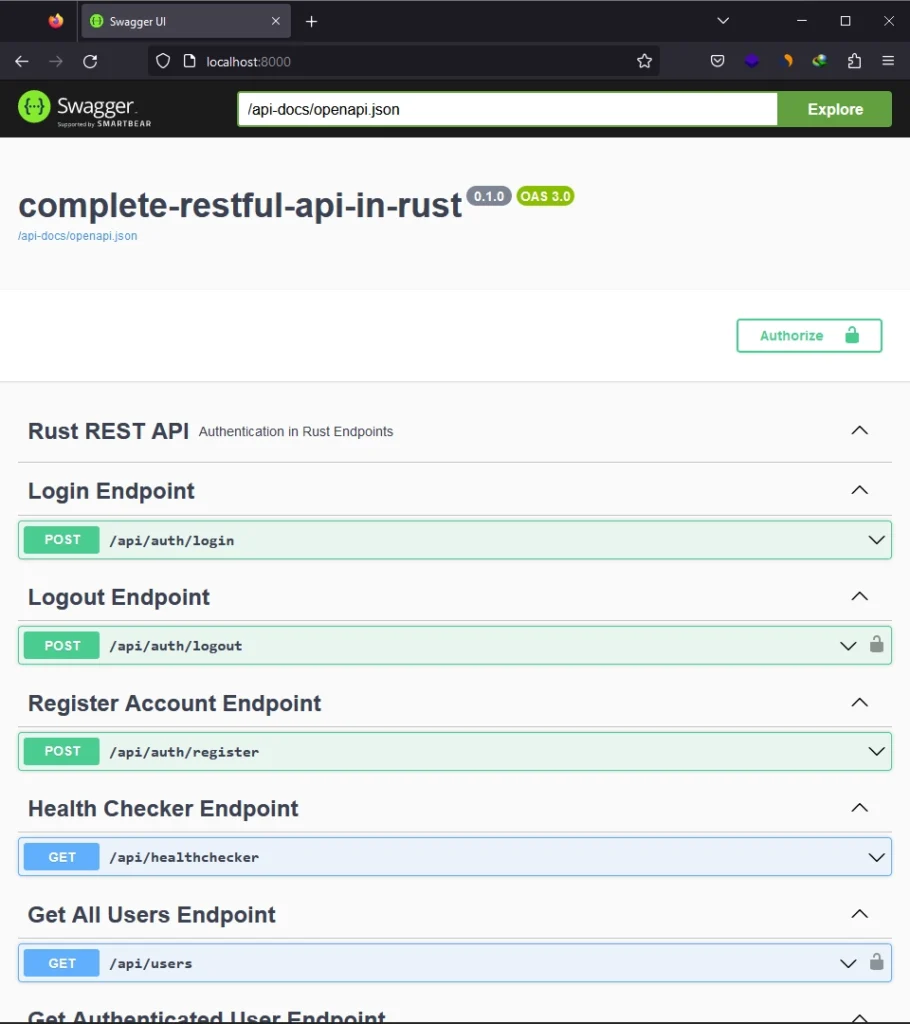Click the lock icon on /api/auth/logout row

pos(877,645)
